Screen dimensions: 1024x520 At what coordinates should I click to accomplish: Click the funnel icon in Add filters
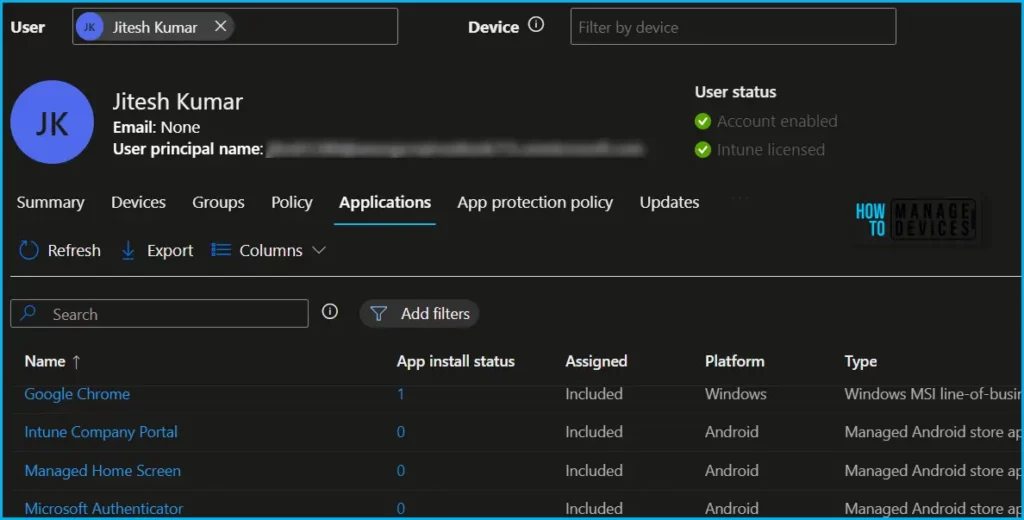click(378, 314)
